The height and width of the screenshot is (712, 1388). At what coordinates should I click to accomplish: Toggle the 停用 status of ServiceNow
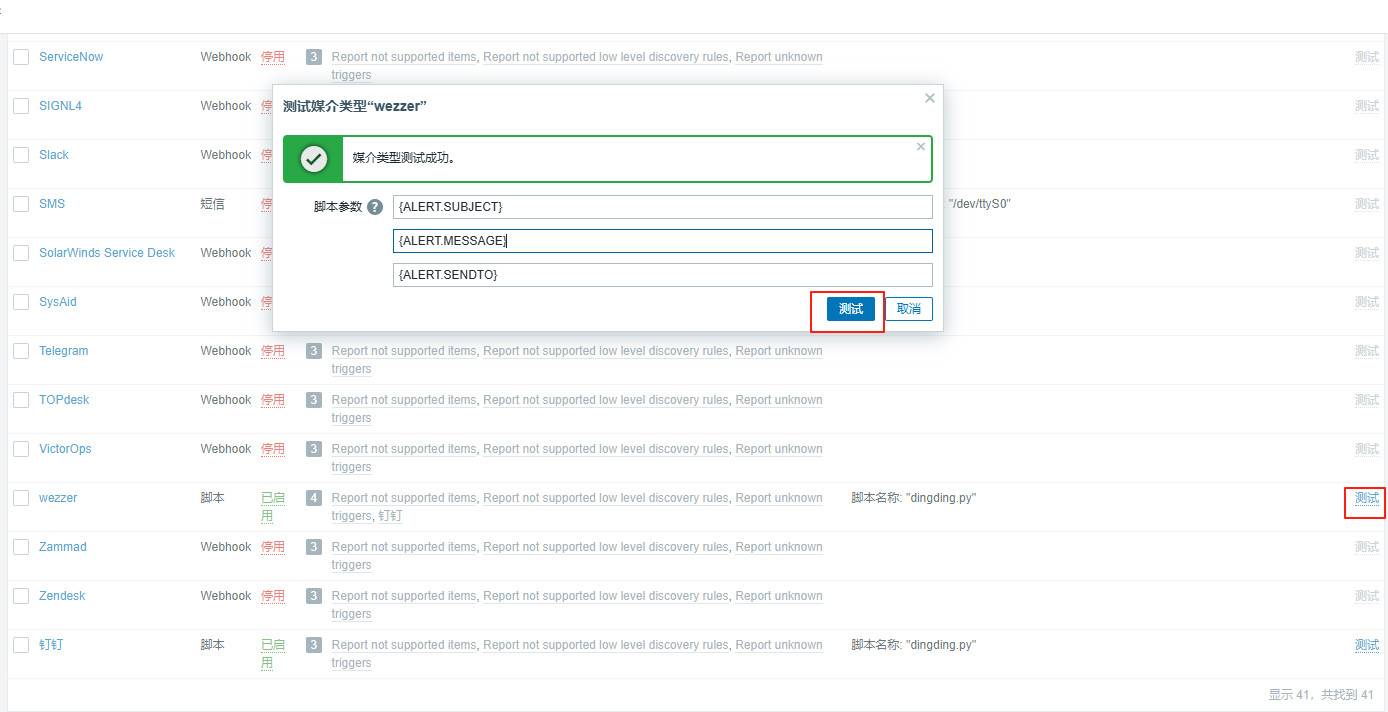tap(273, 57)
